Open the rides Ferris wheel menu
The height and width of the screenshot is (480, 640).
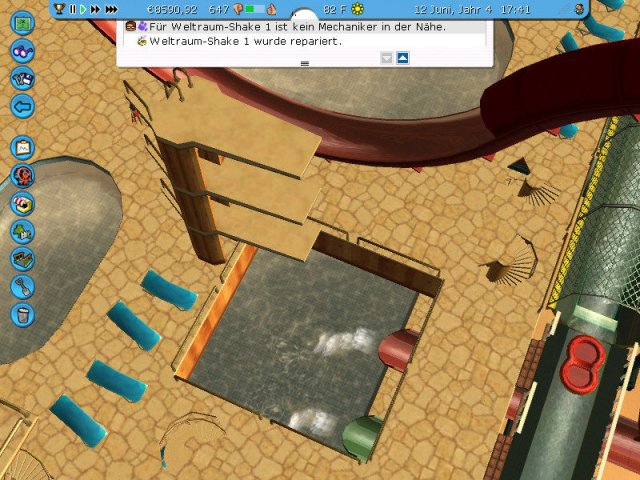22,176
